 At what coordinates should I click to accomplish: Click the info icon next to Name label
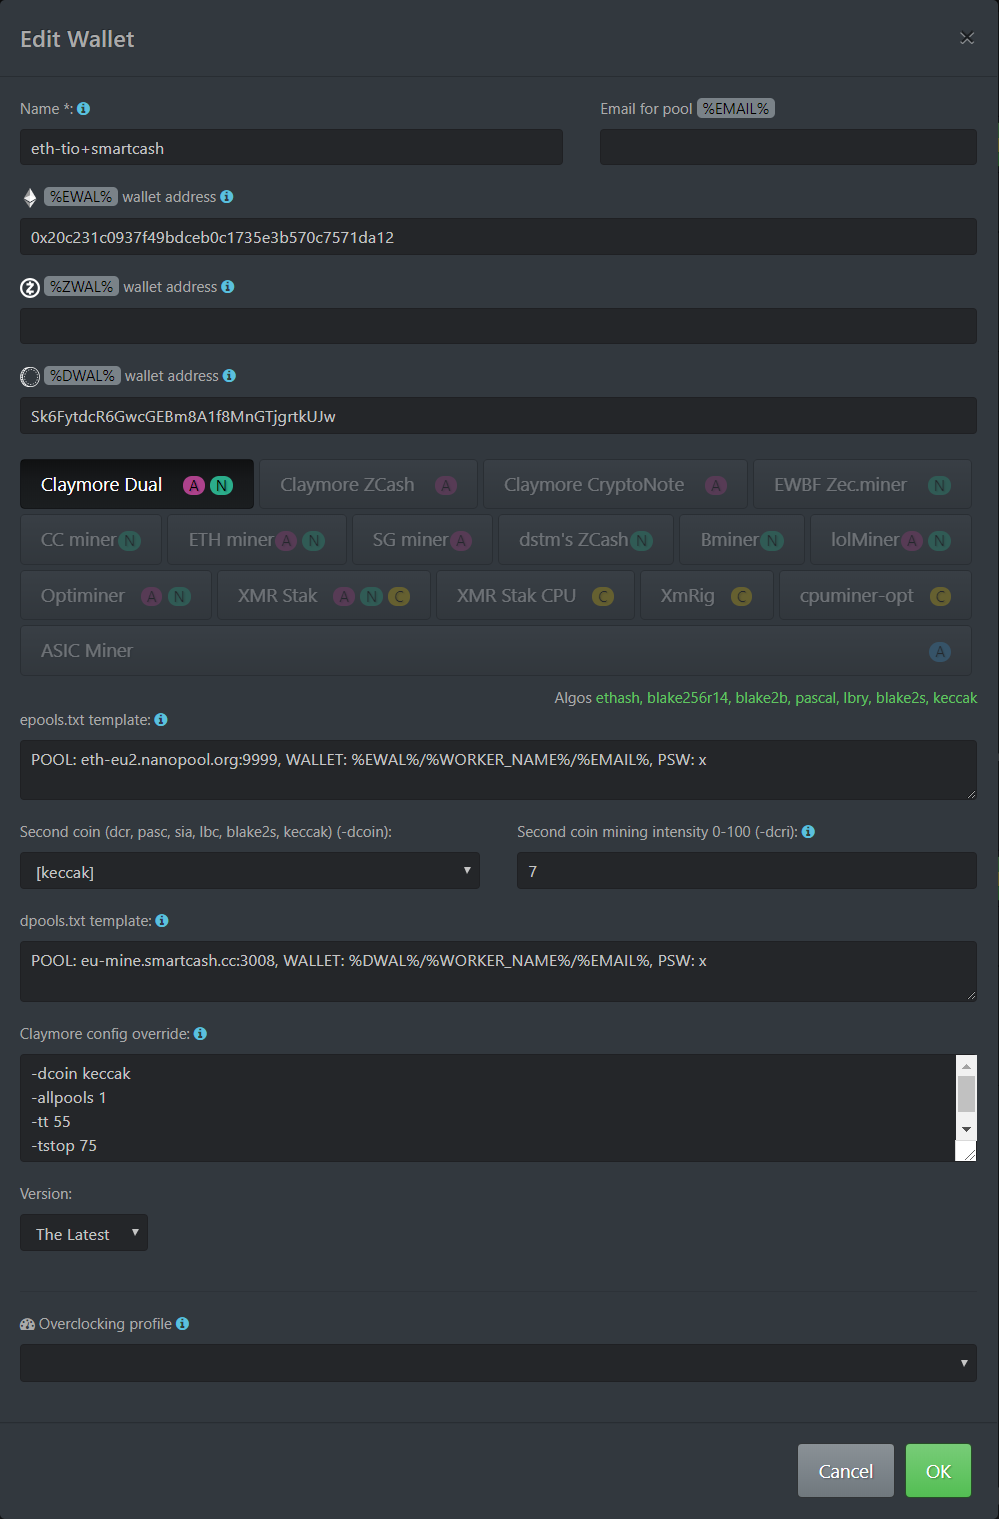tap(84, 109)
